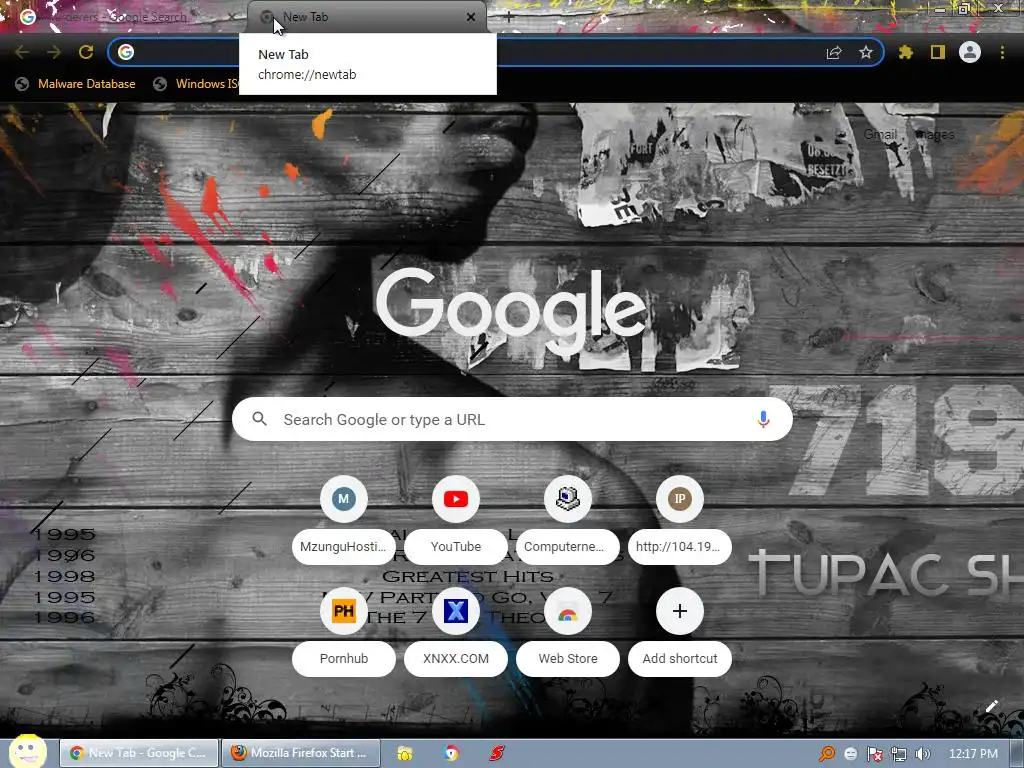Image resolution: width=1024 pixels, height=768 pixels.
Task: Open the volume speaker tray icon
Action: pos(923,754)
